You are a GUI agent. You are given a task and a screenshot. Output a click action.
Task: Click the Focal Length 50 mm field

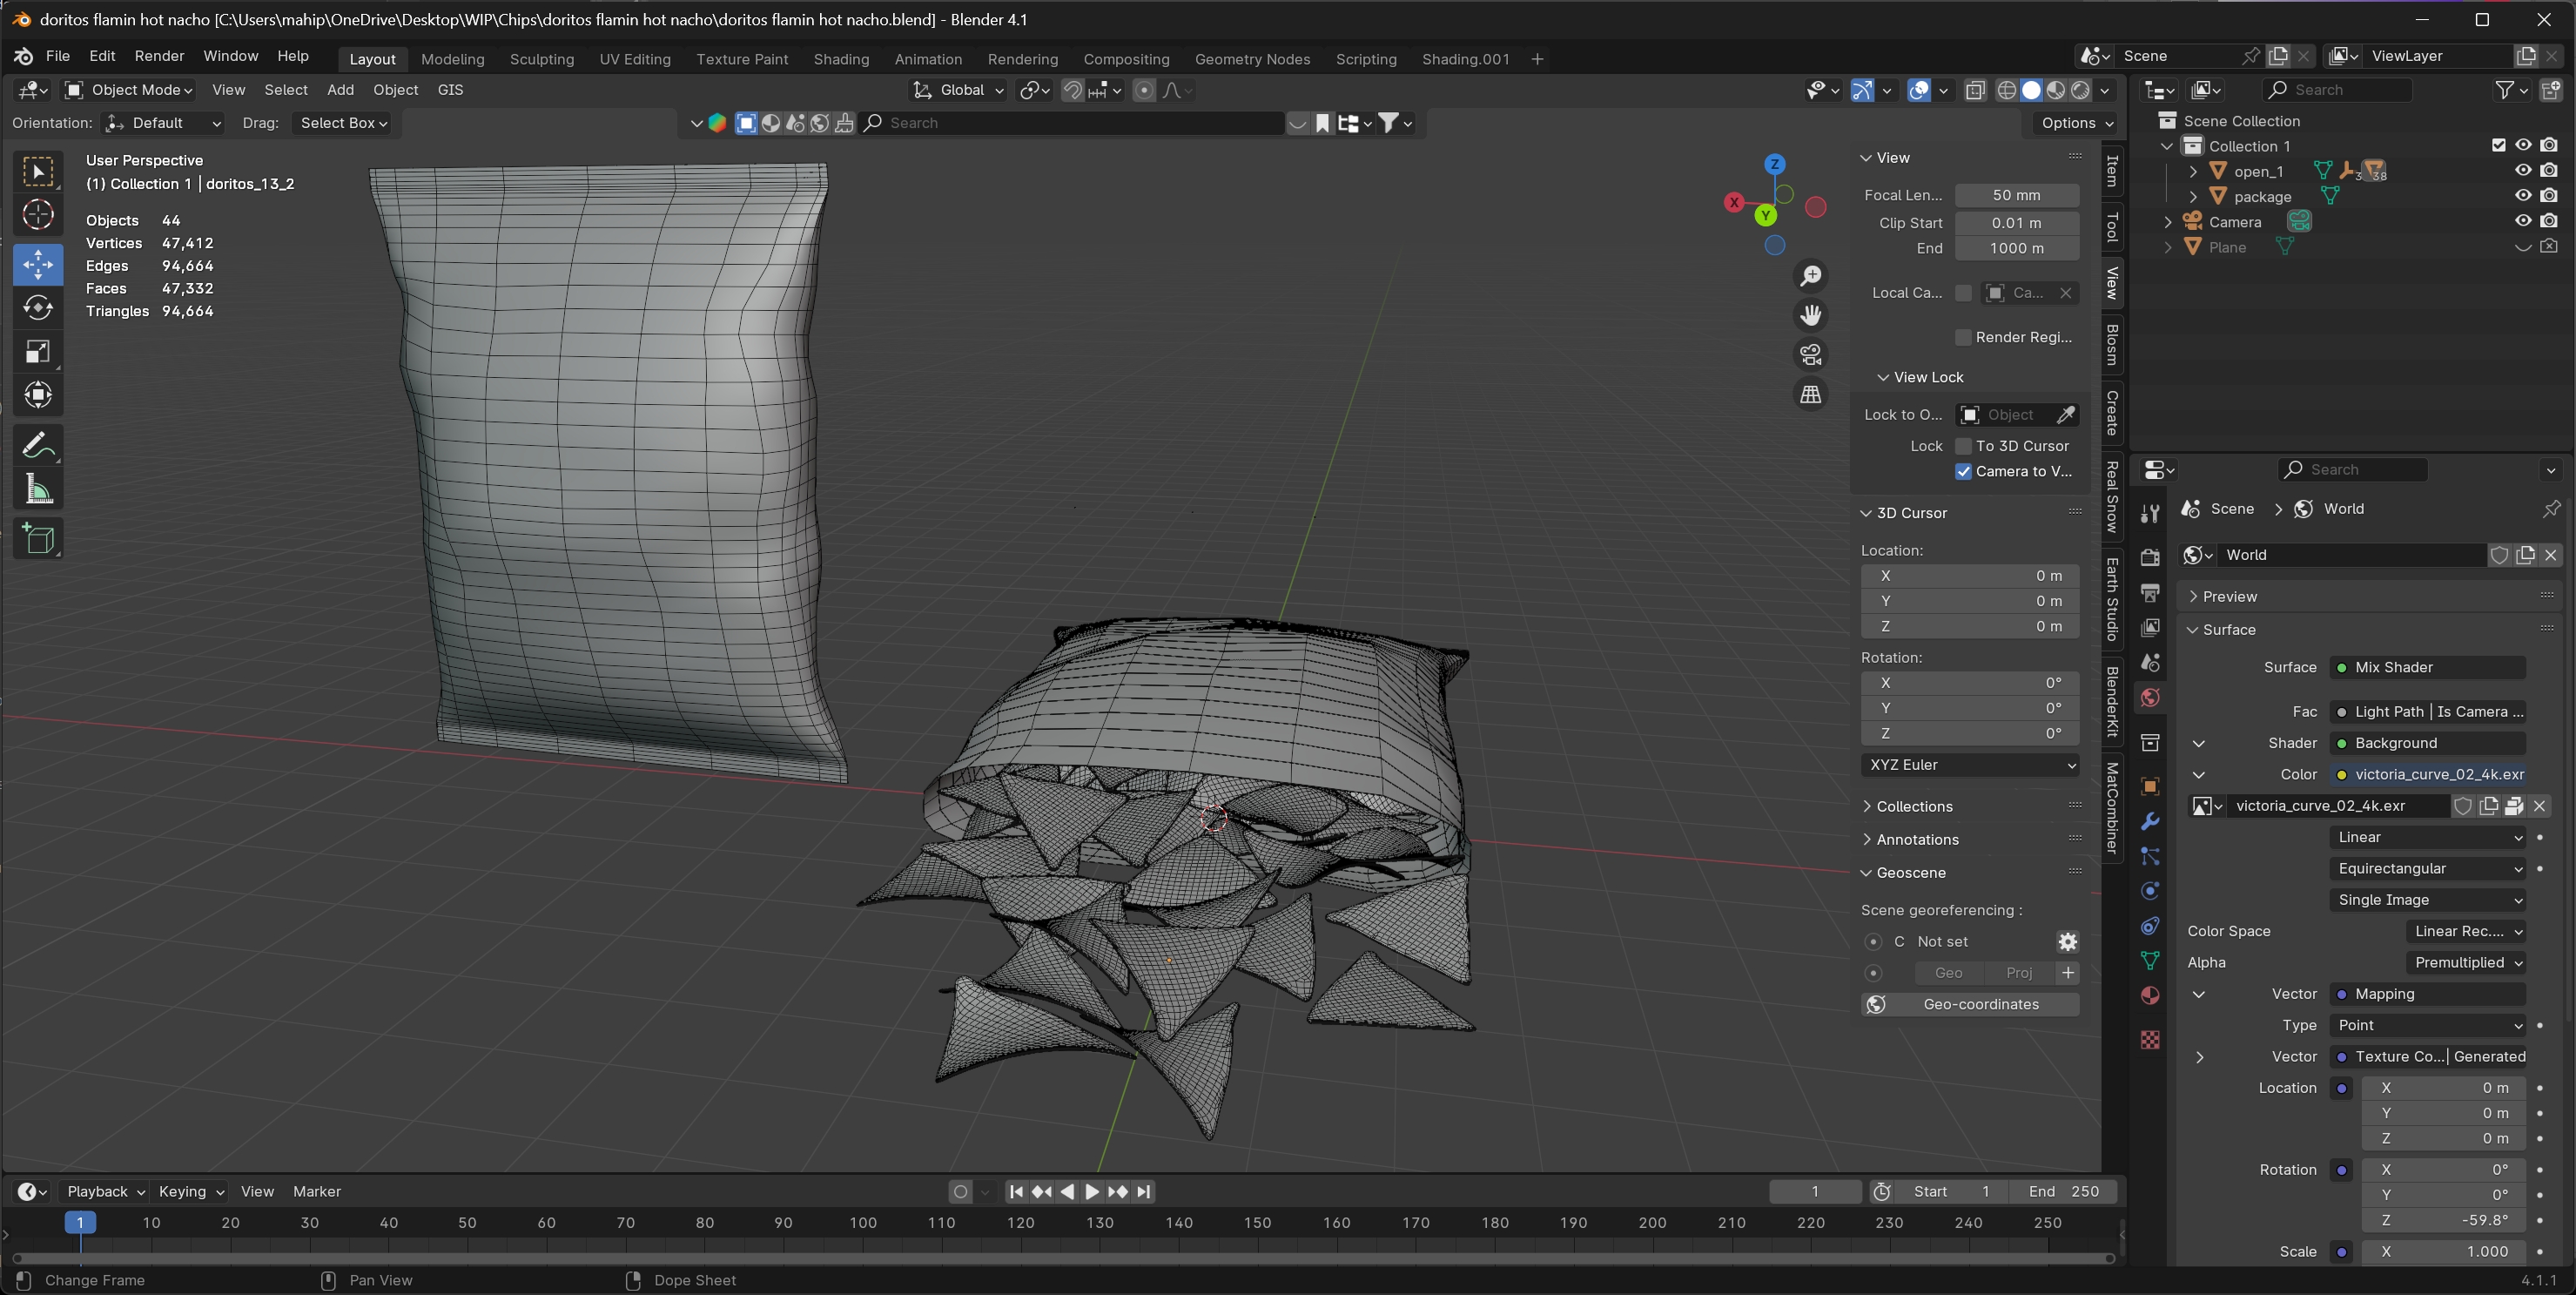click(x=2016, y=195)
